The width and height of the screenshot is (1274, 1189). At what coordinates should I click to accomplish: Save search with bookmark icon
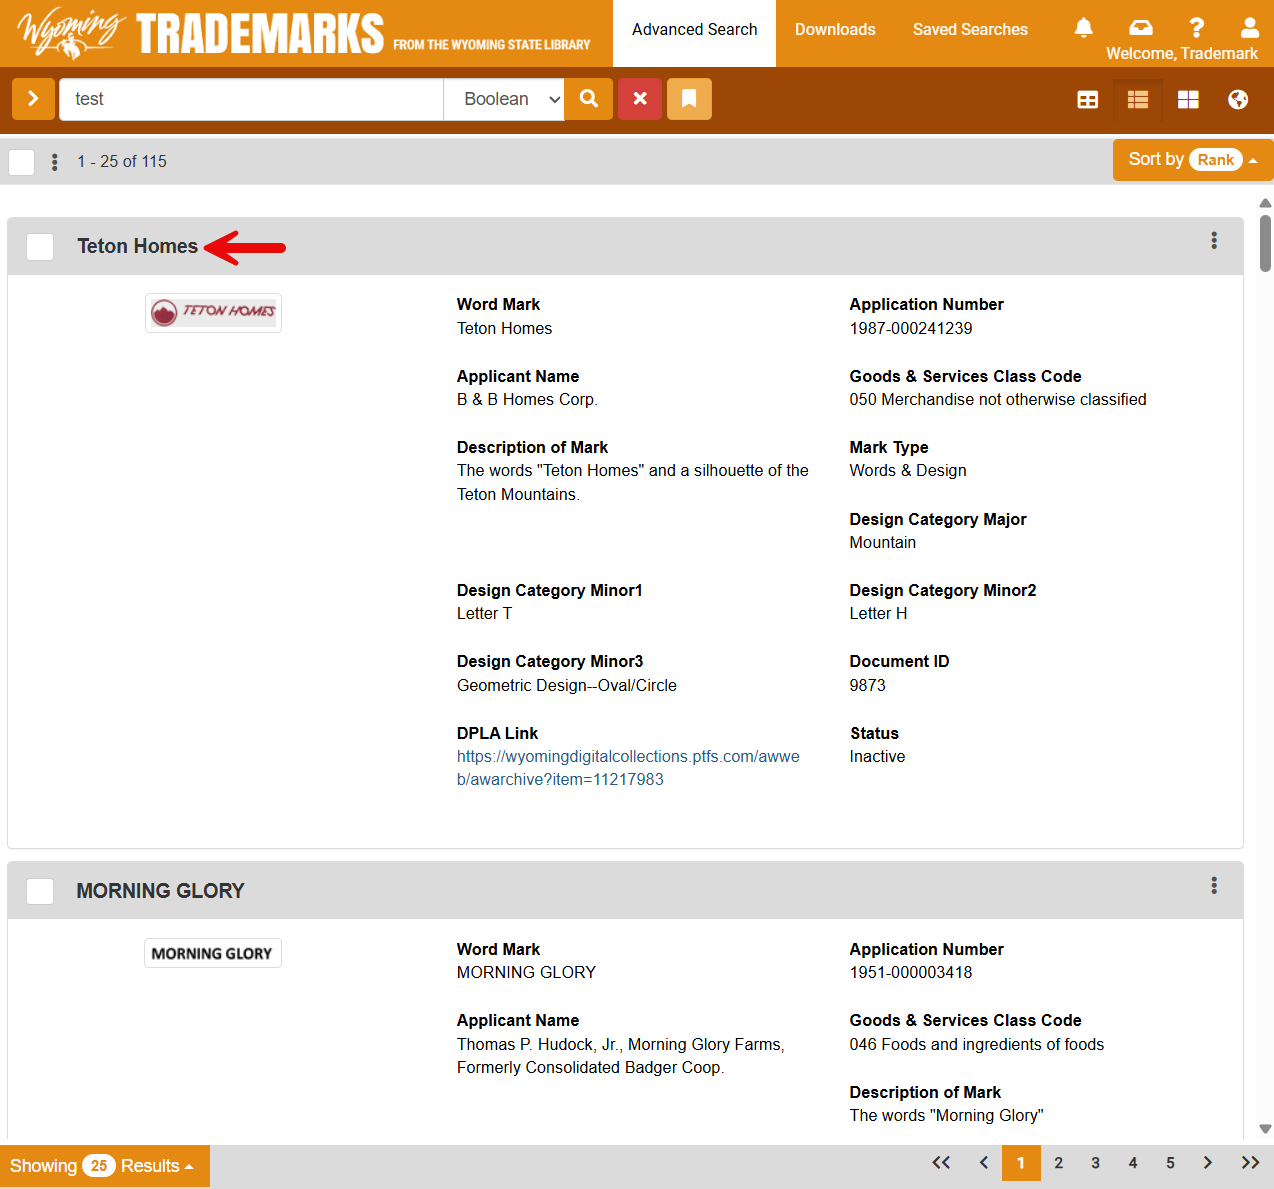click(689, 99)
